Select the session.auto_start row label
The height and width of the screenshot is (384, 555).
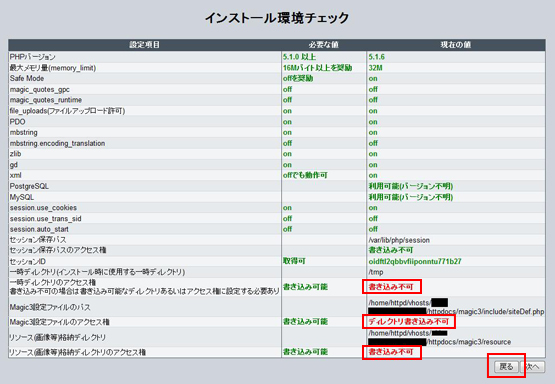39,229
